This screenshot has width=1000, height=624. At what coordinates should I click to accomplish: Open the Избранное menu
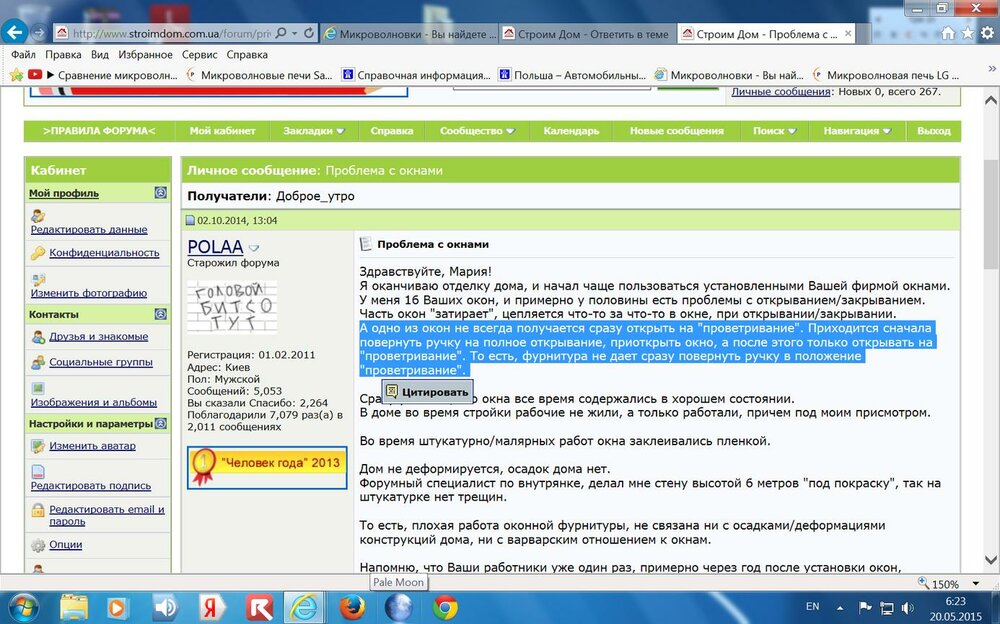(x=145, y=55)
